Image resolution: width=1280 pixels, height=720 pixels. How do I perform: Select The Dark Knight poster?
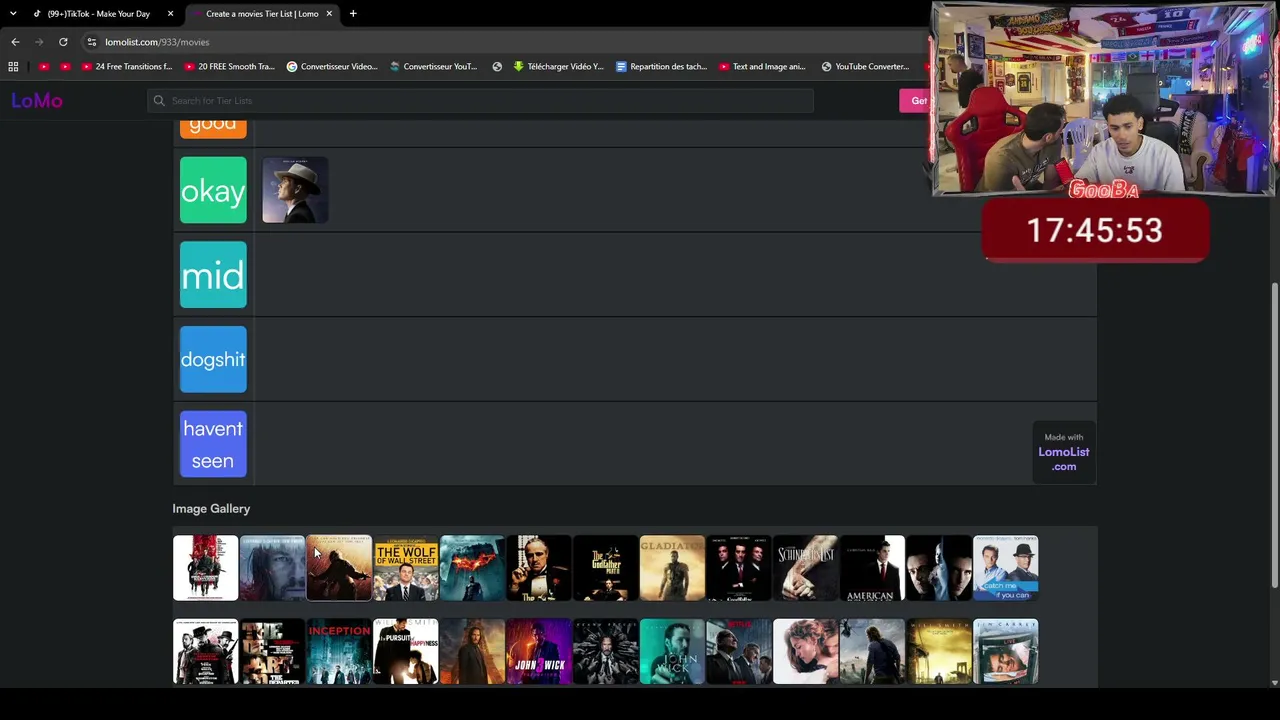pyautogui.click(x=472, y=568)
